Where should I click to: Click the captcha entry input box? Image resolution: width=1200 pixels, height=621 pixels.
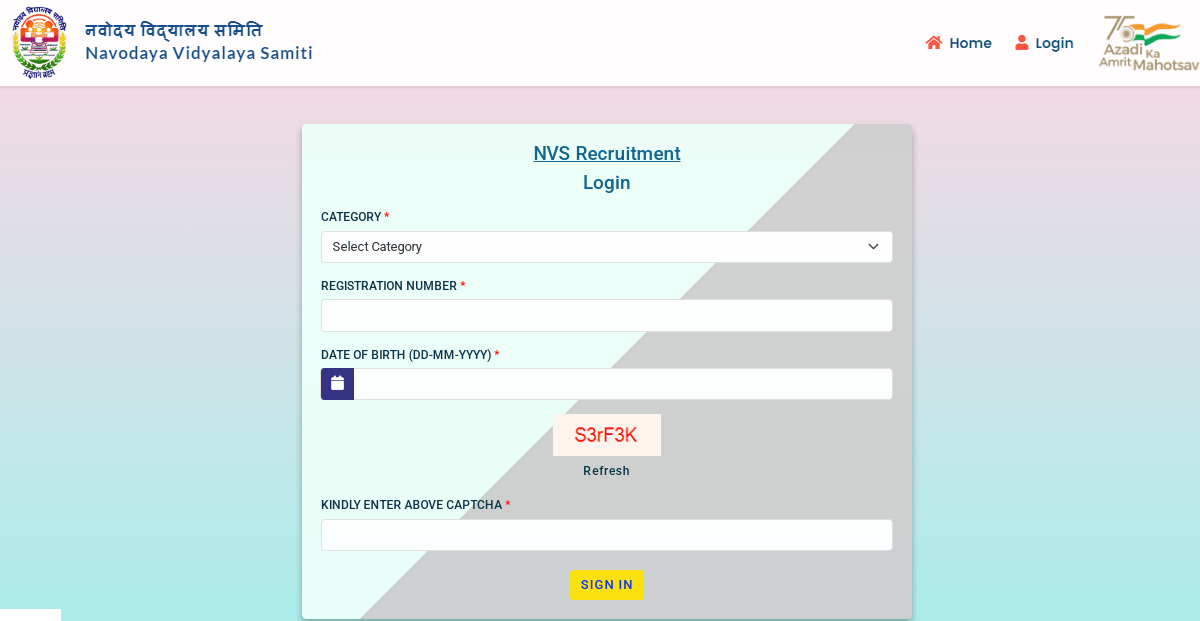point(606,535)
